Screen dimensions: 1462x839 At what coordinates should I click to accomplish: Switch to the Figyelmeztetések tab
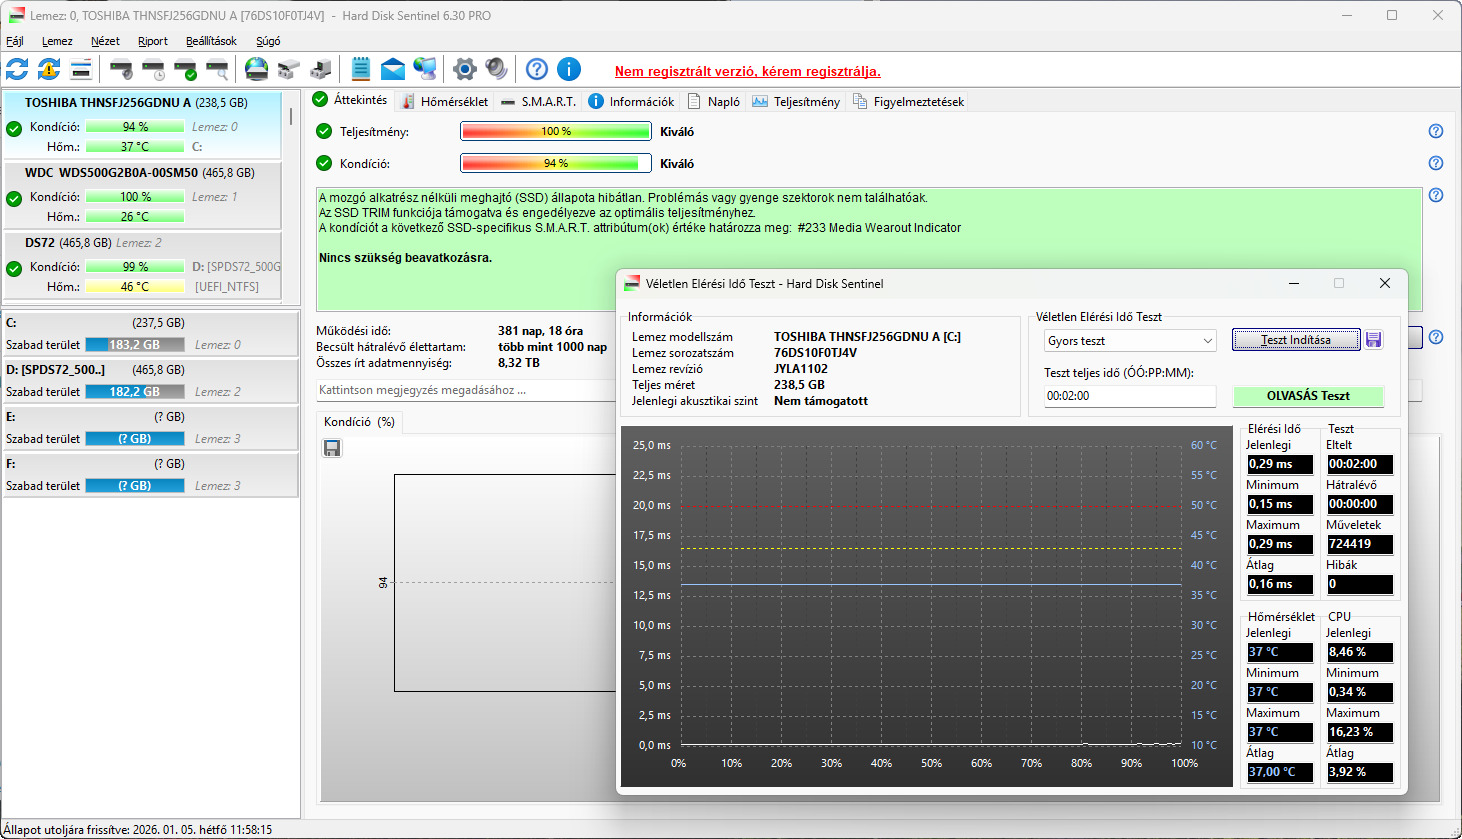(909, 101)
